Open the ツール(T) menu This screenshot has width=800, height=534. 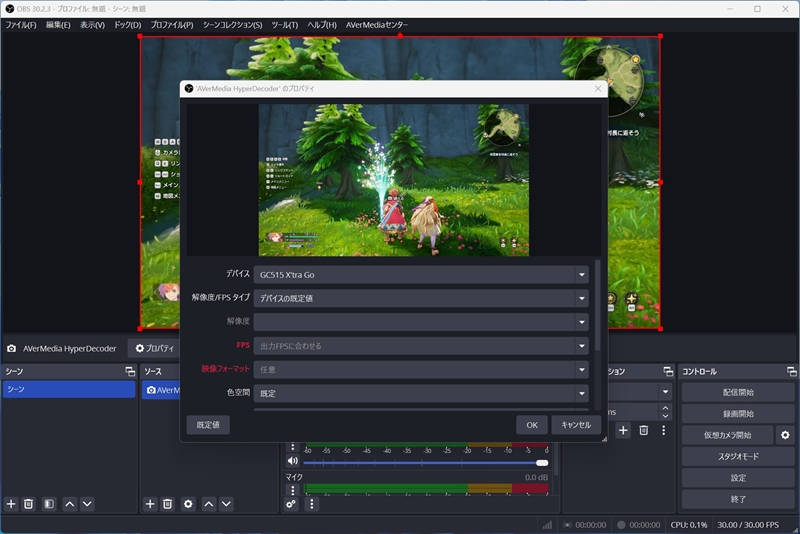point(285,24)
